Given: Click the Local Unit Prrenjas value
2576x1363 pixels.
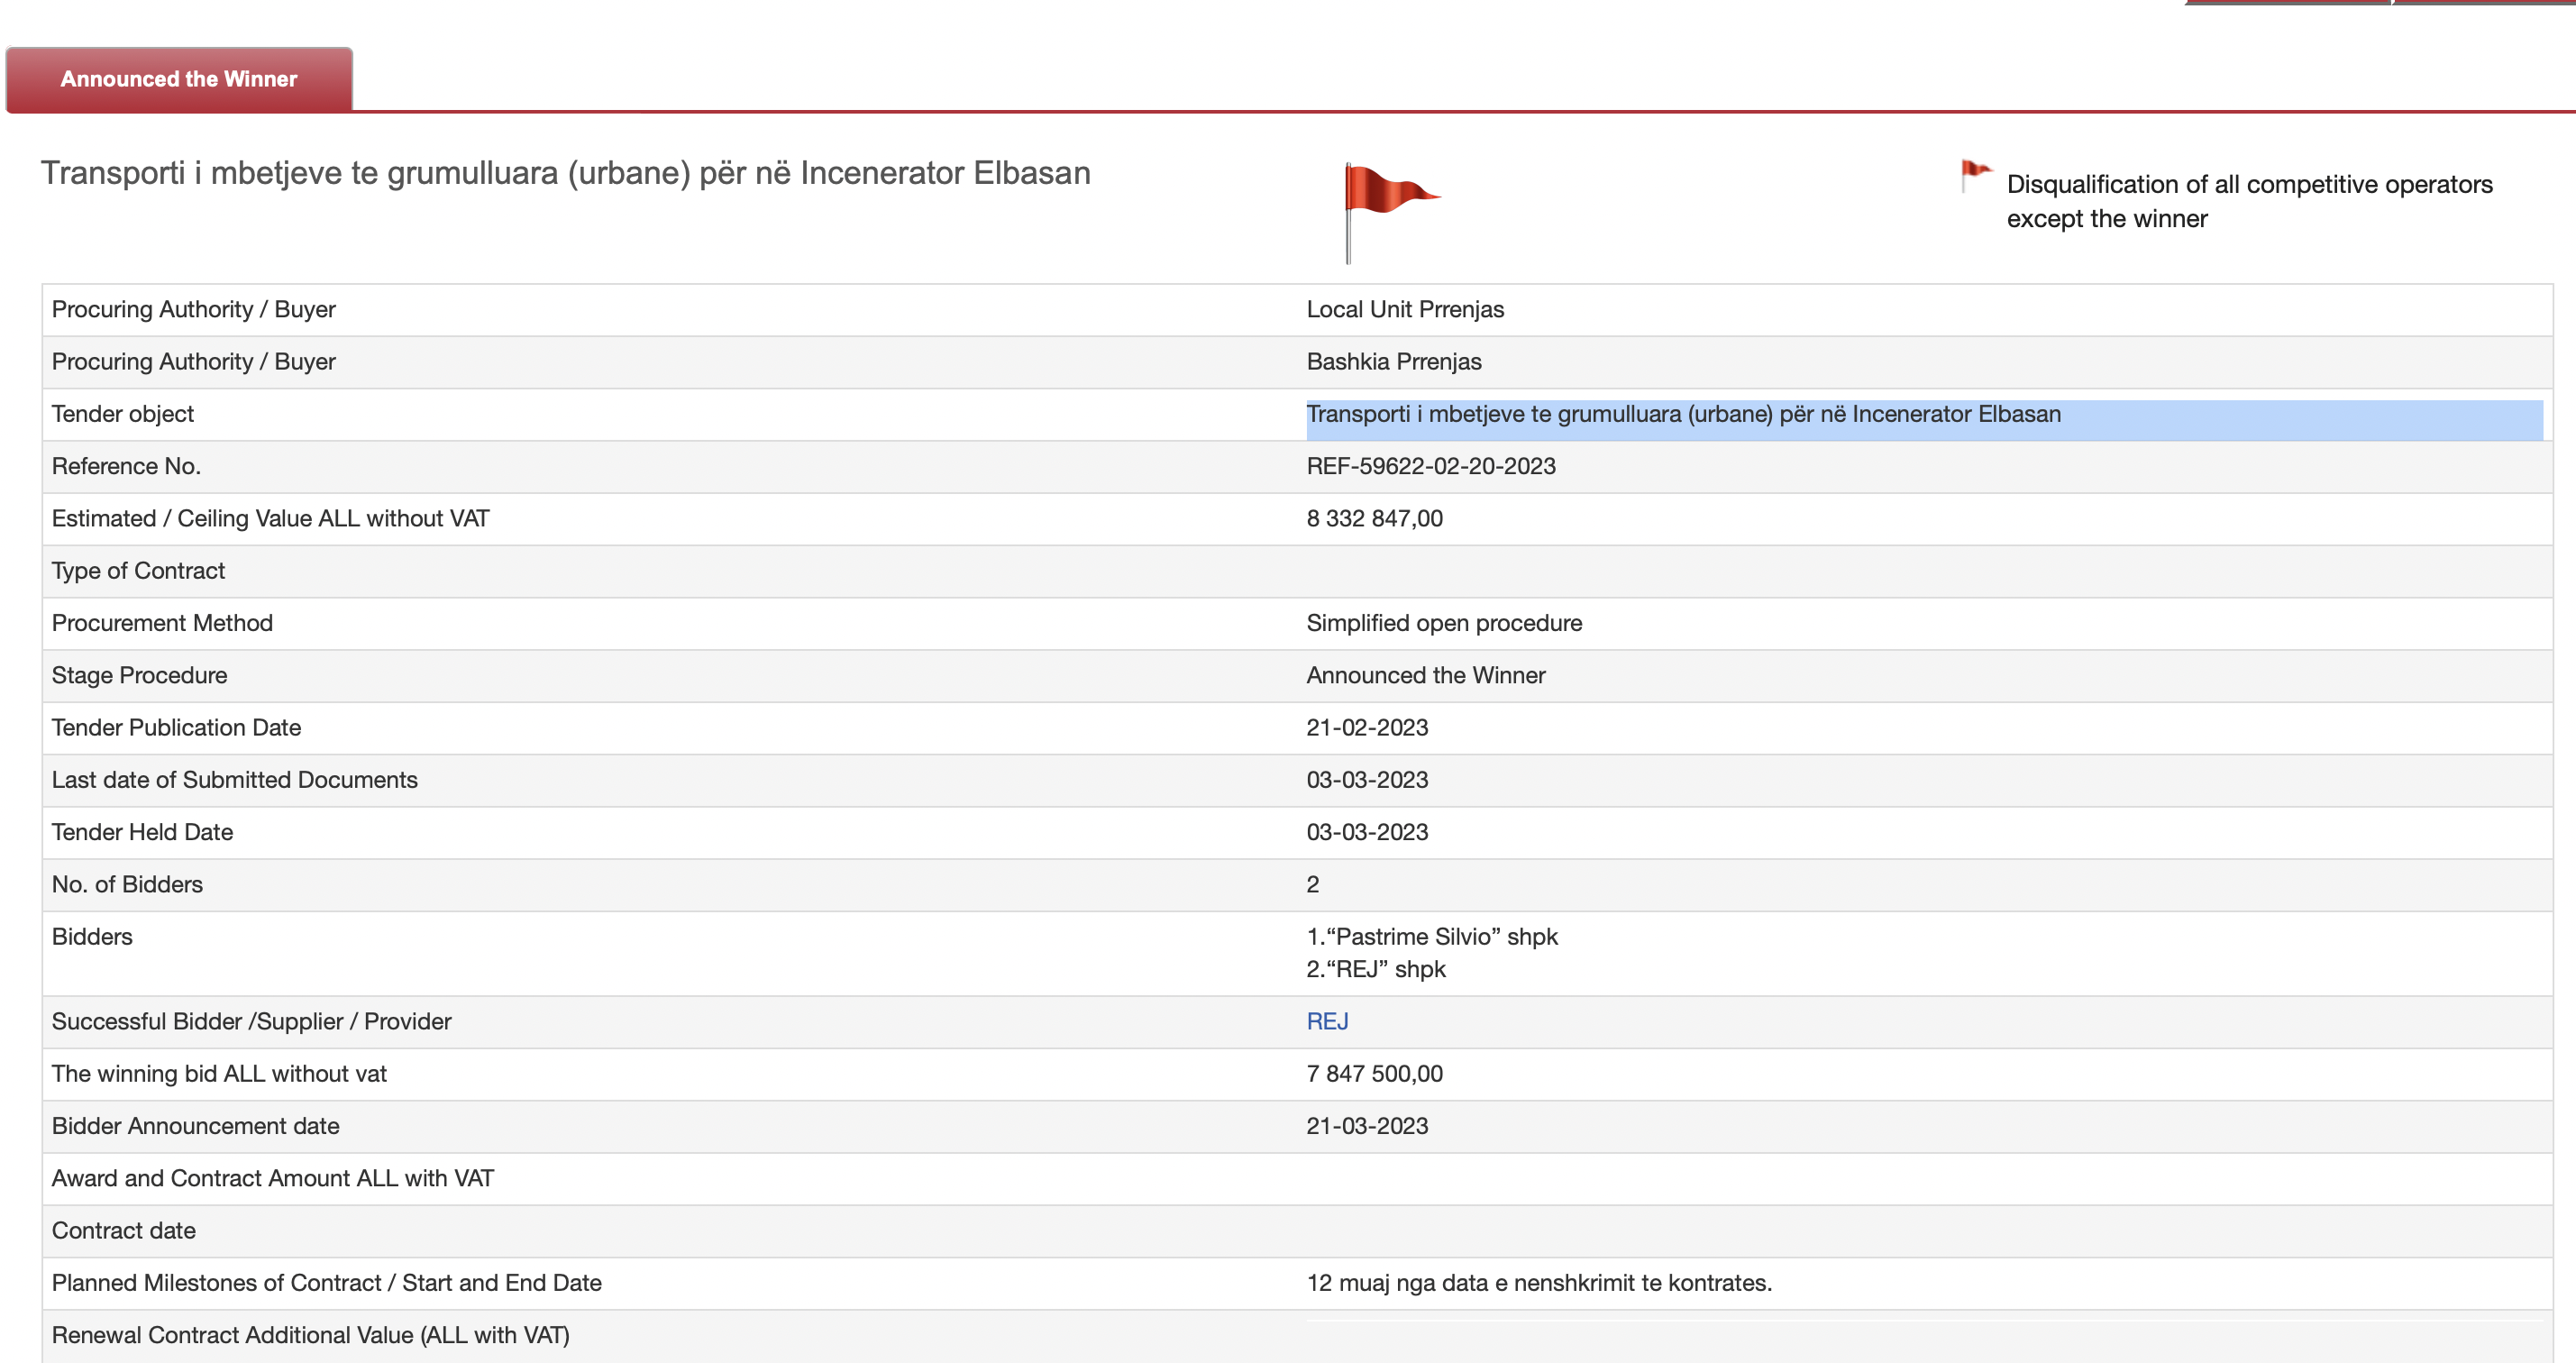Looking at the screenshot, I should pos(1404,309).
